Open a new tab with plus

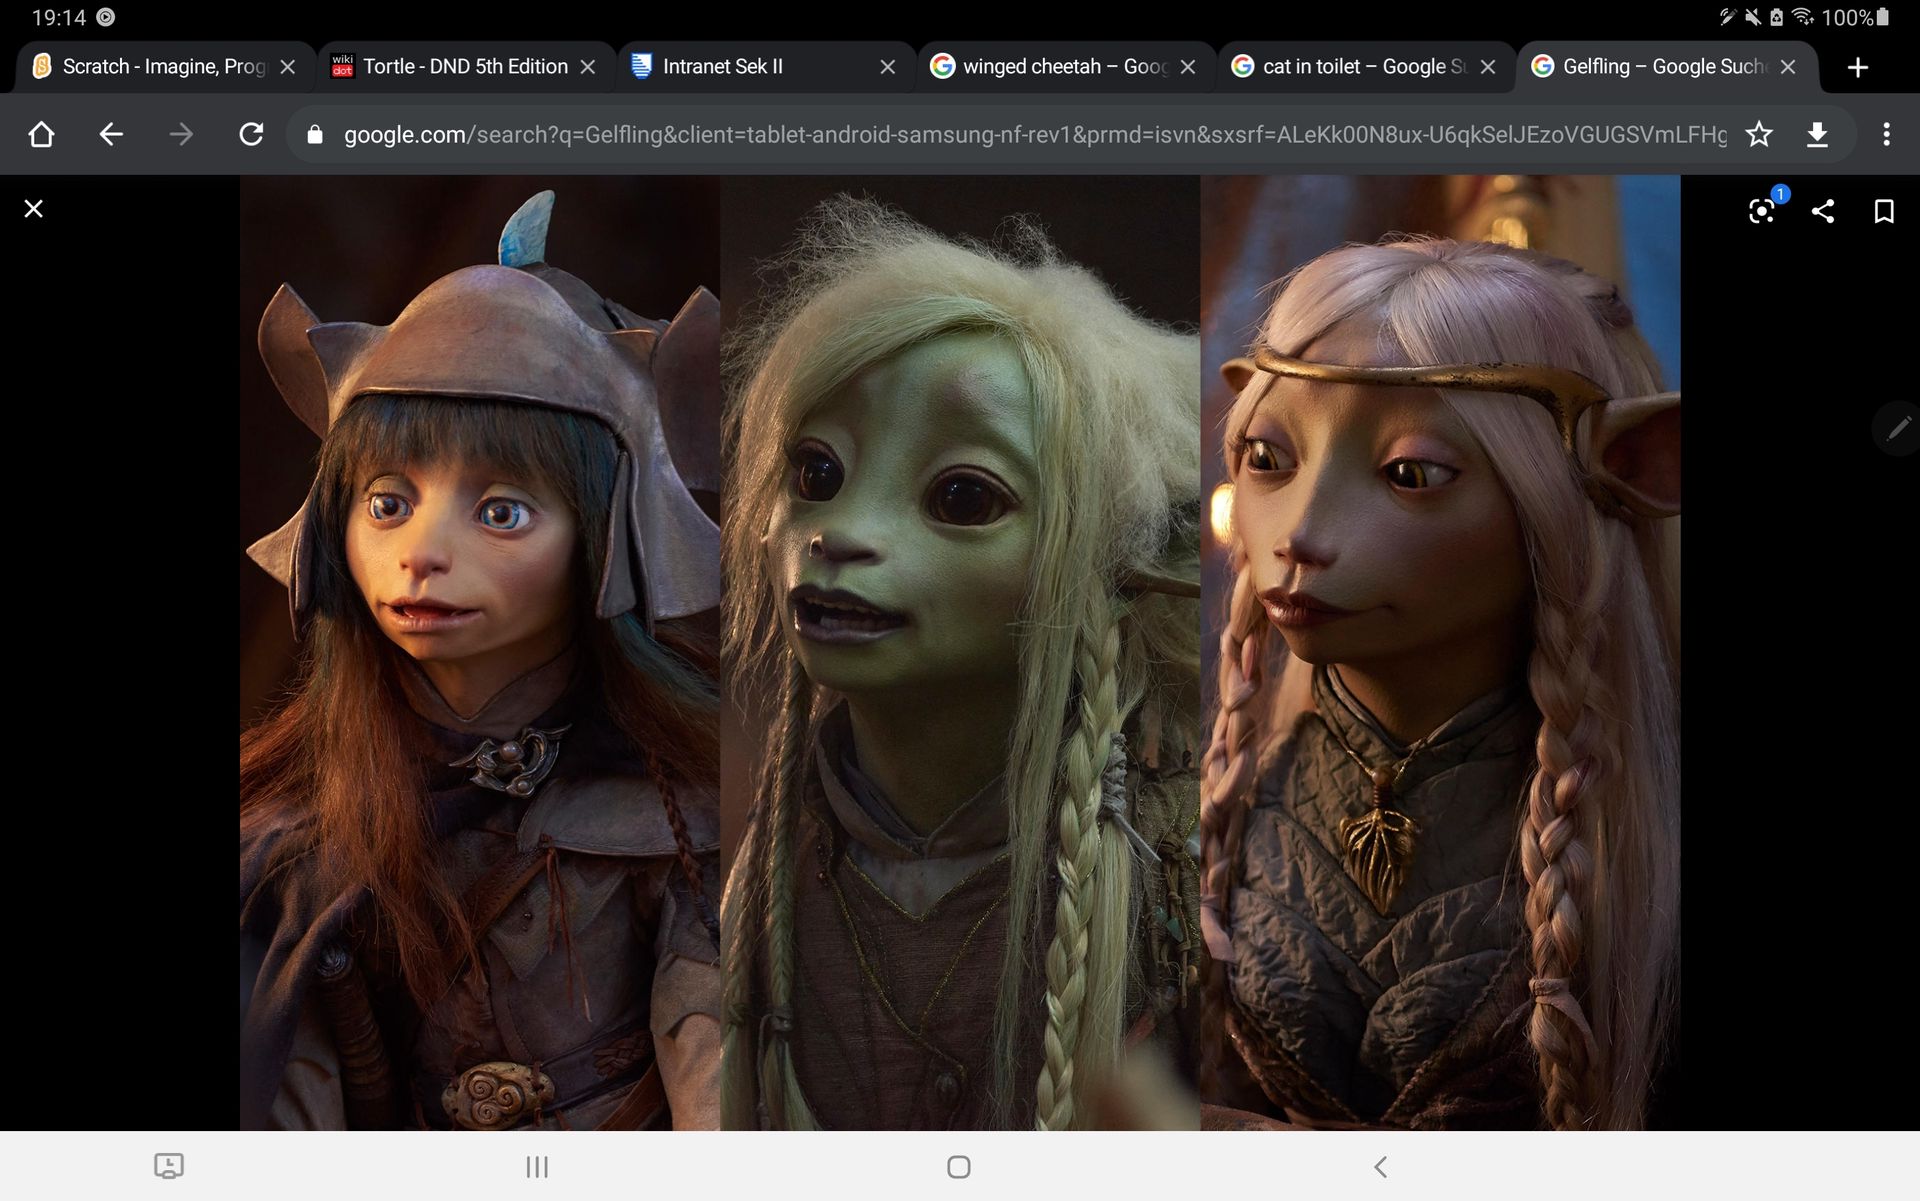(x=1858, y=67)
